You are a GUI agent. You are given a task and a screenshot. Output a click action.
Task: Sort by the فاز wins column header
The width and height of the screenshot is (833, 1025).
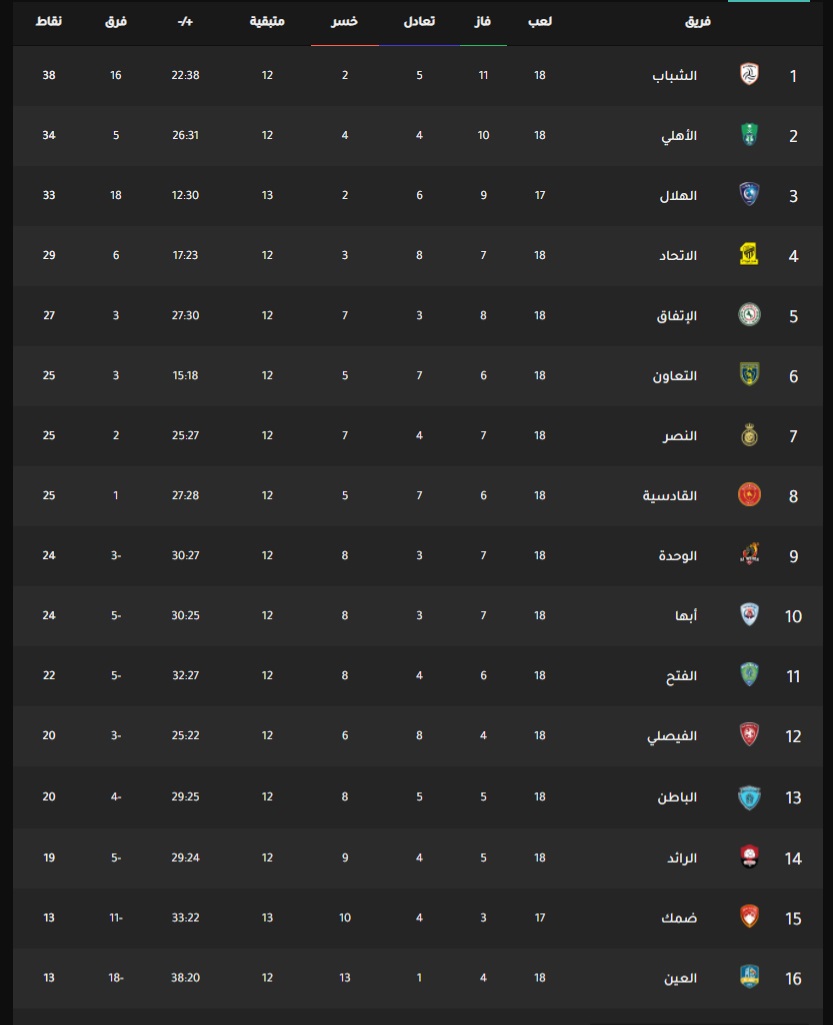pos(483,22)
